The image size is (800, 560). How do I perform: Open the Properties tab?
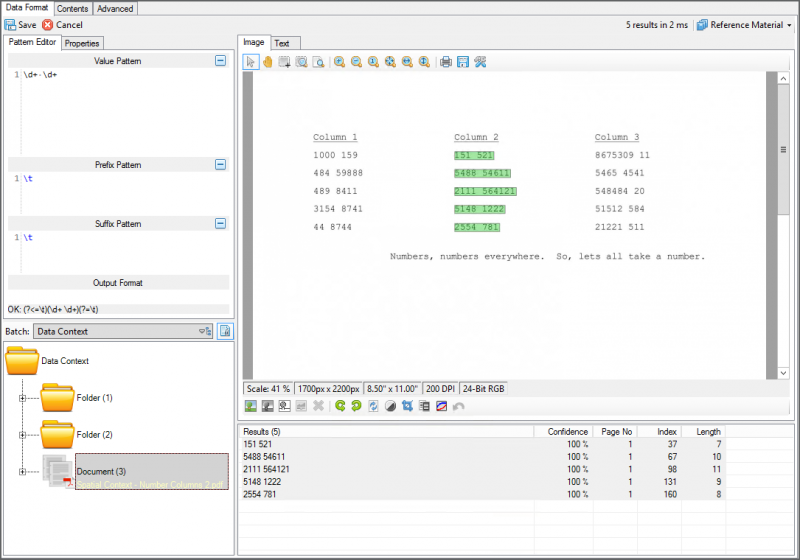tap(82, 43)
